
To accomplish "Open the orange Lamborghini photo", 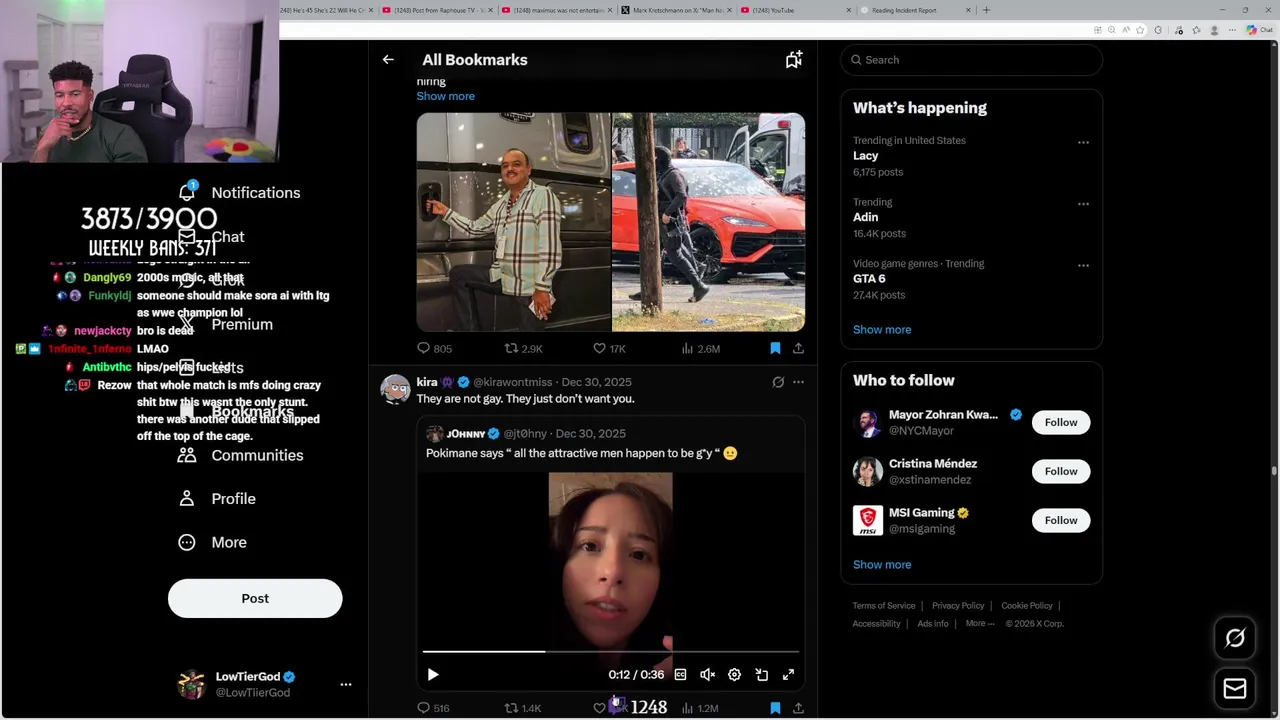I will [x=709, y=221].
